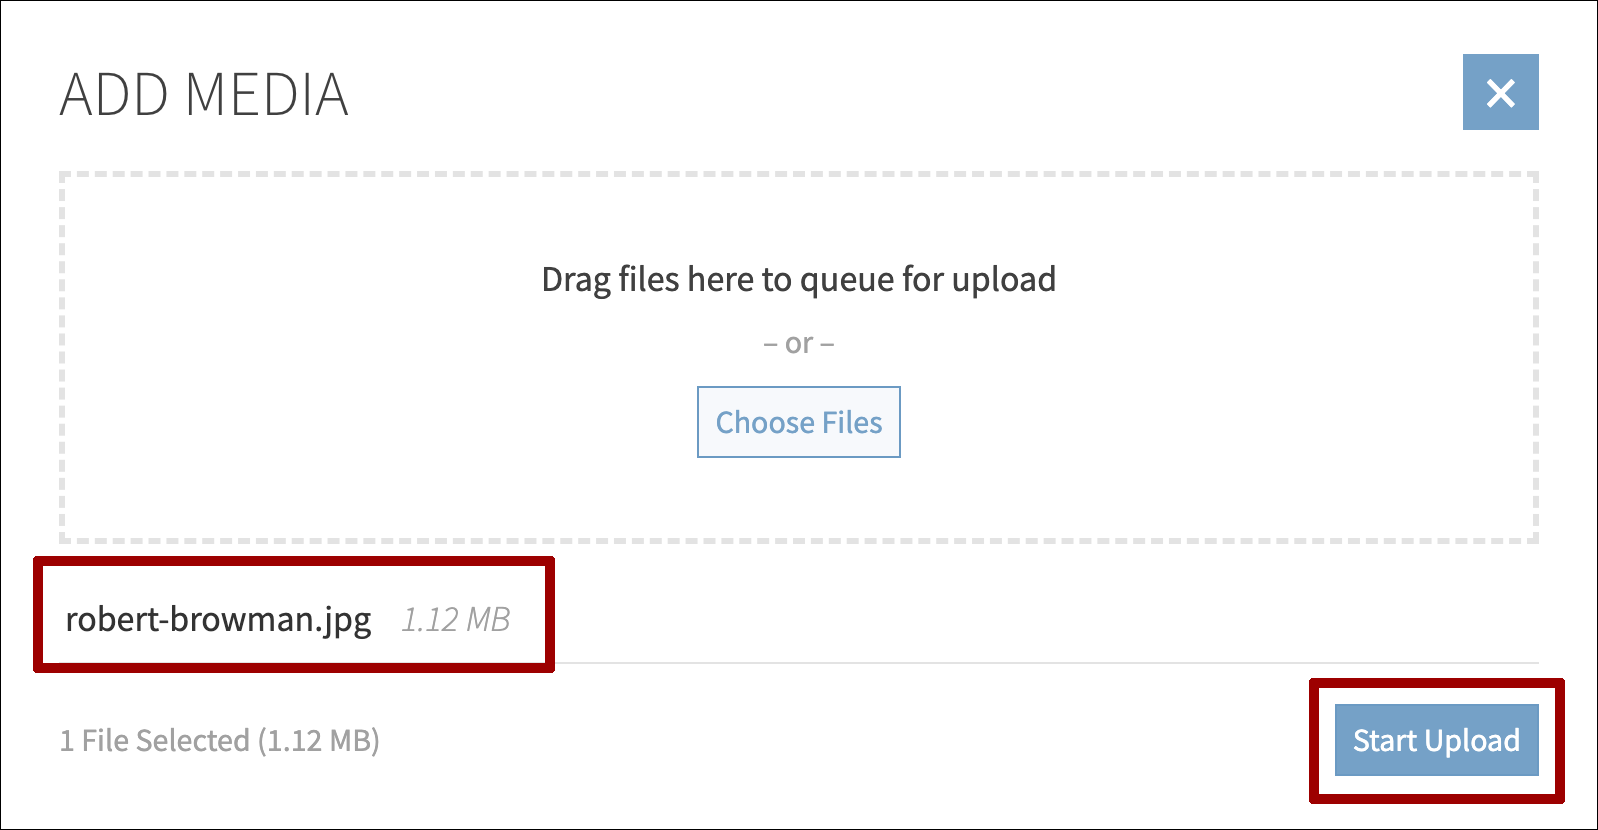Open file picker via Choose Files
This screenshot has width=1598, height=830.
coord(798,422)
